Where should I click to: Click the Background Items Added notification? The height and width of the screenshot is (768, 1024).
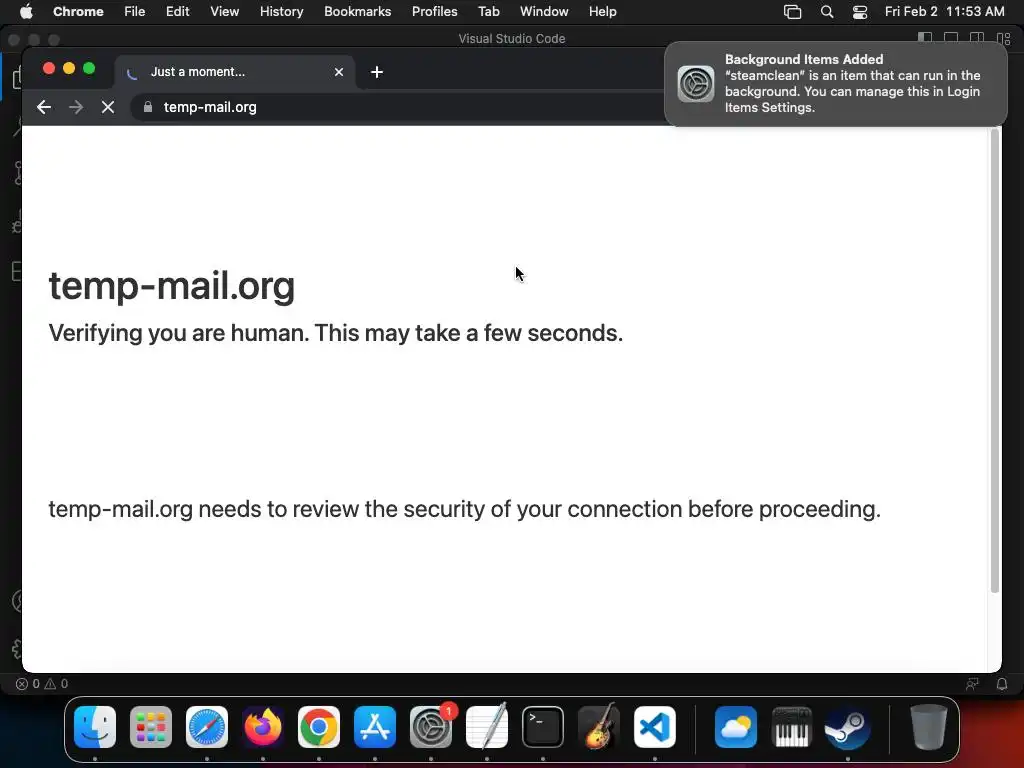[836, 84]
